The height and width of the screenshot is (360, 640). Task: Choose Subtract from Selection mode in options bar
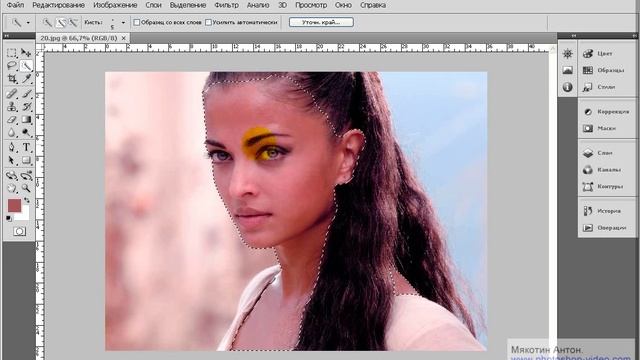coord(73,23)
